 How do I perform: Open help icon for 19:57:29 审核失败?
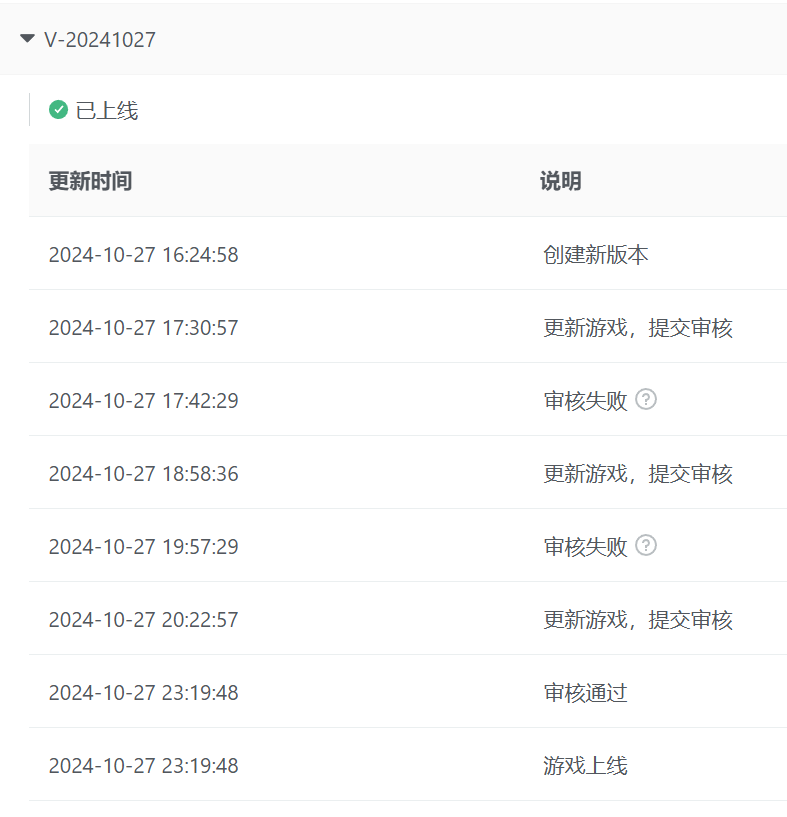(646, 546)
